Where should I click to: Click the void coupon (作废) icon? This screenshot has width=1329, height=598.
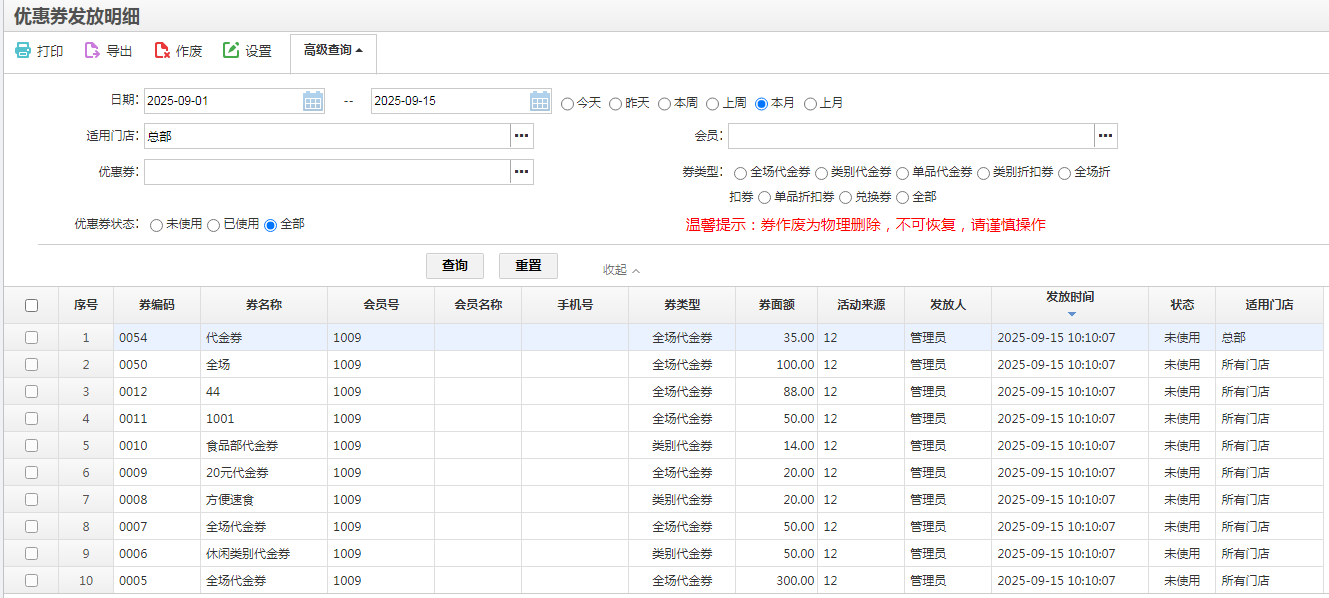(x=162, y=50)
